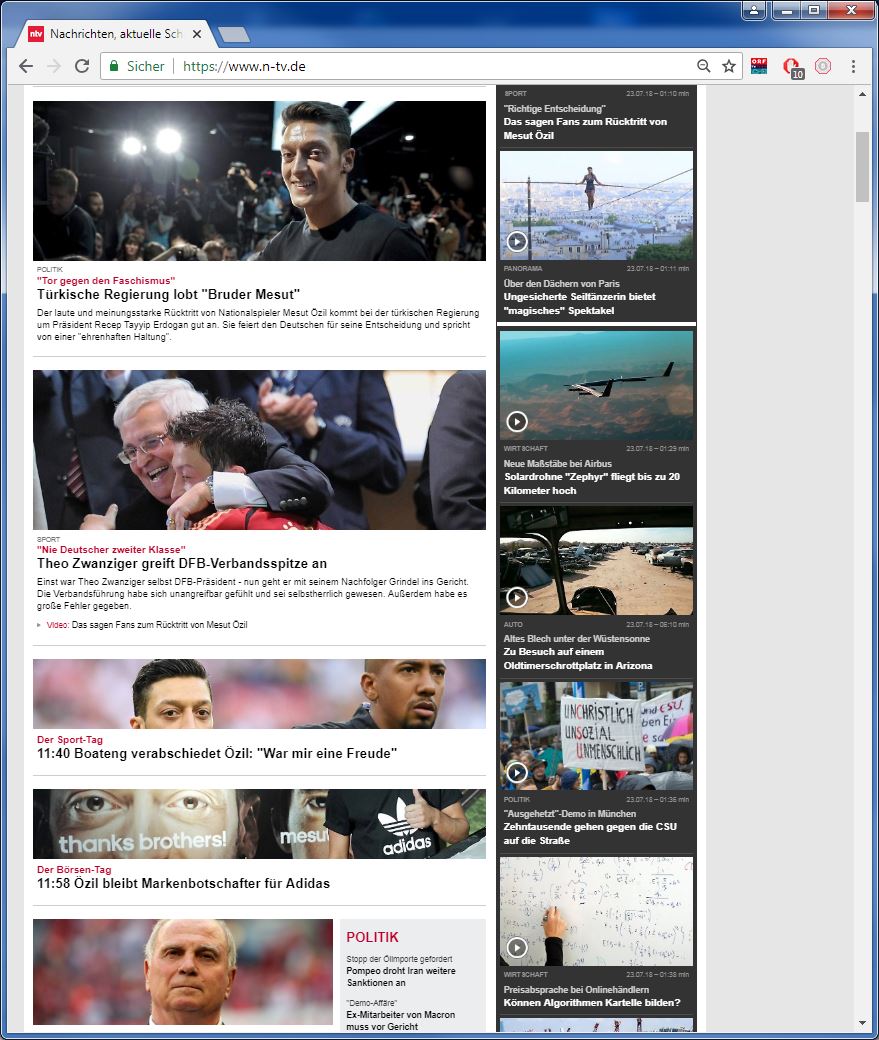Screen dimensions: 879x1040
Task: Open sidebar story Das sagen Fans zum Rücktritt
Action: [585, 128]
